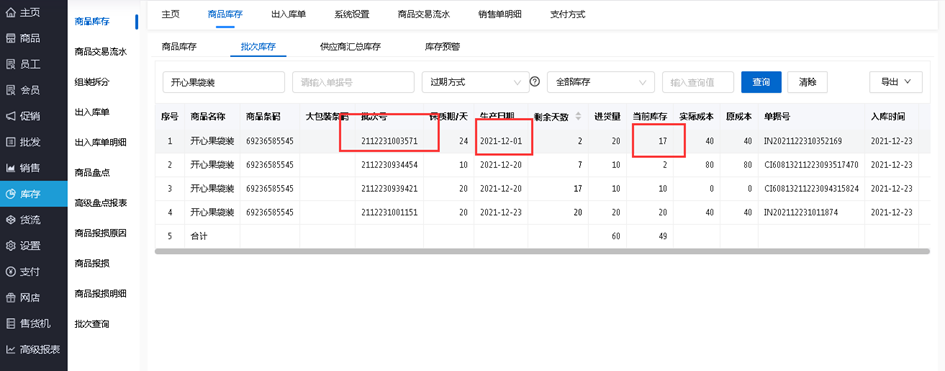Open the 支付 payment sidebar icon
This screenshot has height=371, width=945.
pyautogui.click(x=10, y=272)
